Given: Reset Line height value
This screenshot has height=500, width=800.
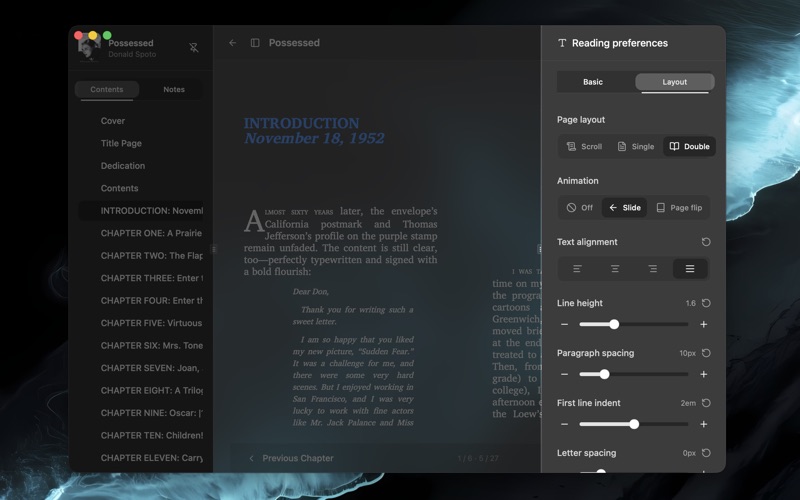Looking at the screenshot, I should 706,303.
